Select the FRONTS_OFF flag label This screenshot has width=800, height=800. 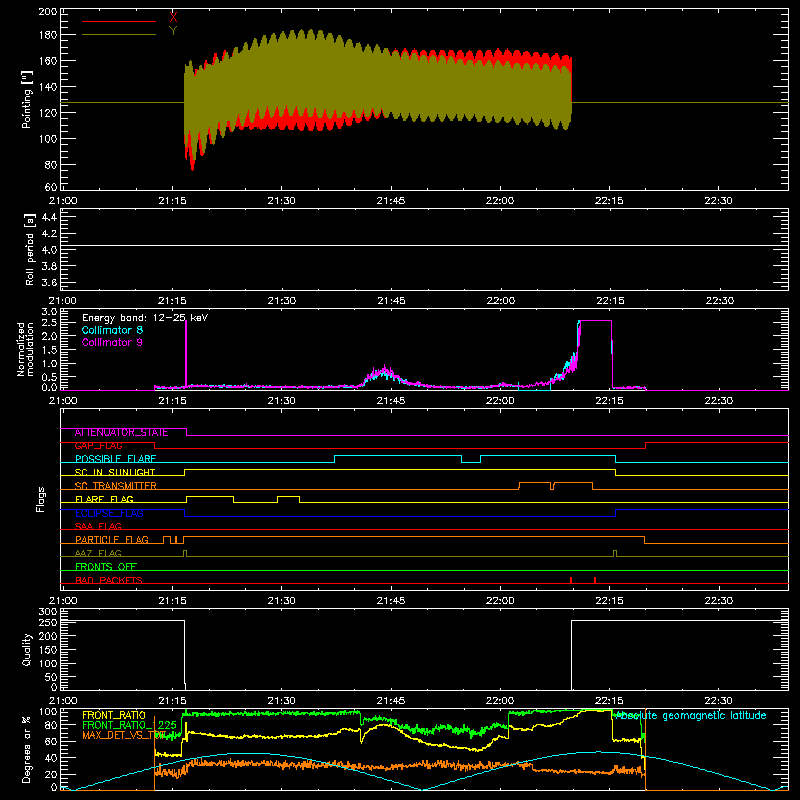coord(106,567)
